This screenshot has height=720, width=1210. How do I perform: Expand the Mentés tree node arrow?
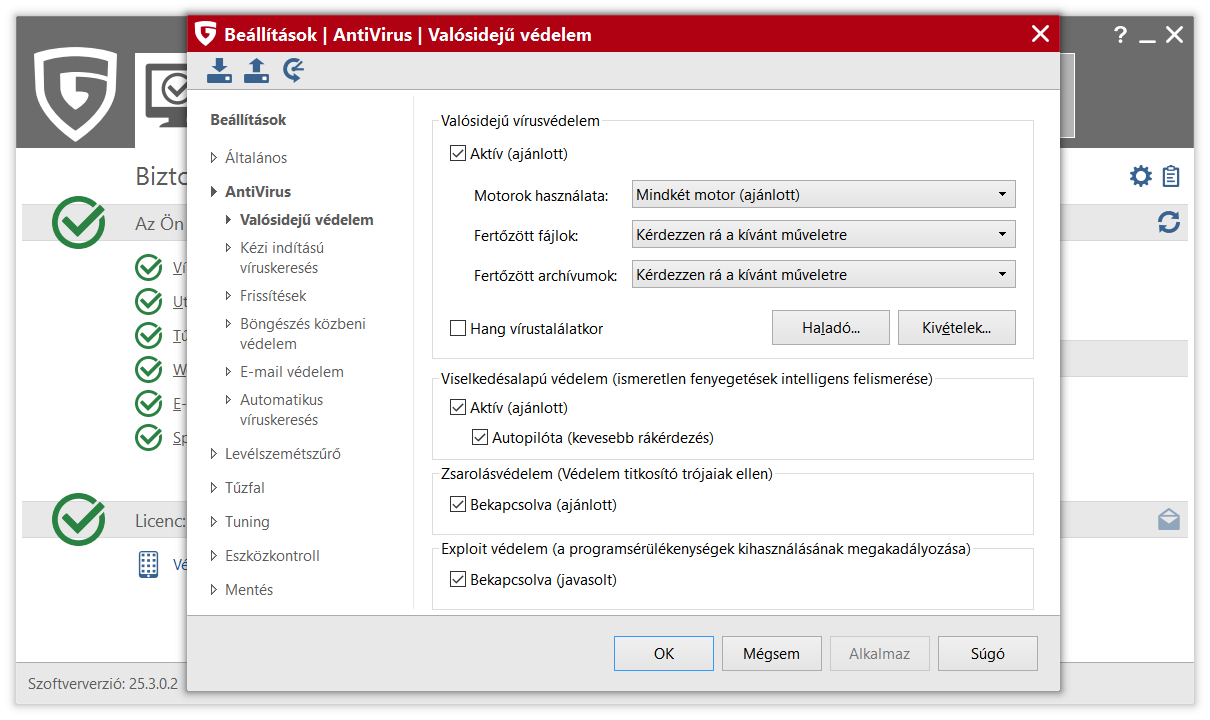click(x=213, y=590)
